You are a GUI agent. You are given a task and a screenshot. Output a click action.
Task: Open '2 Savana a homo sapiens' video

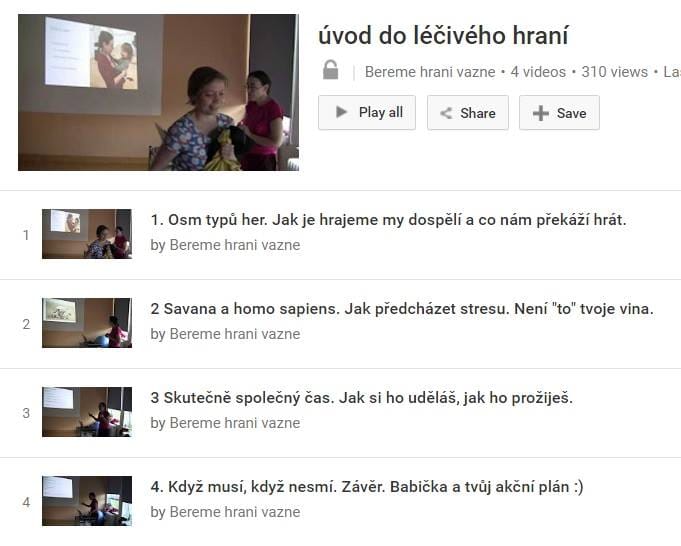point(402,309)
